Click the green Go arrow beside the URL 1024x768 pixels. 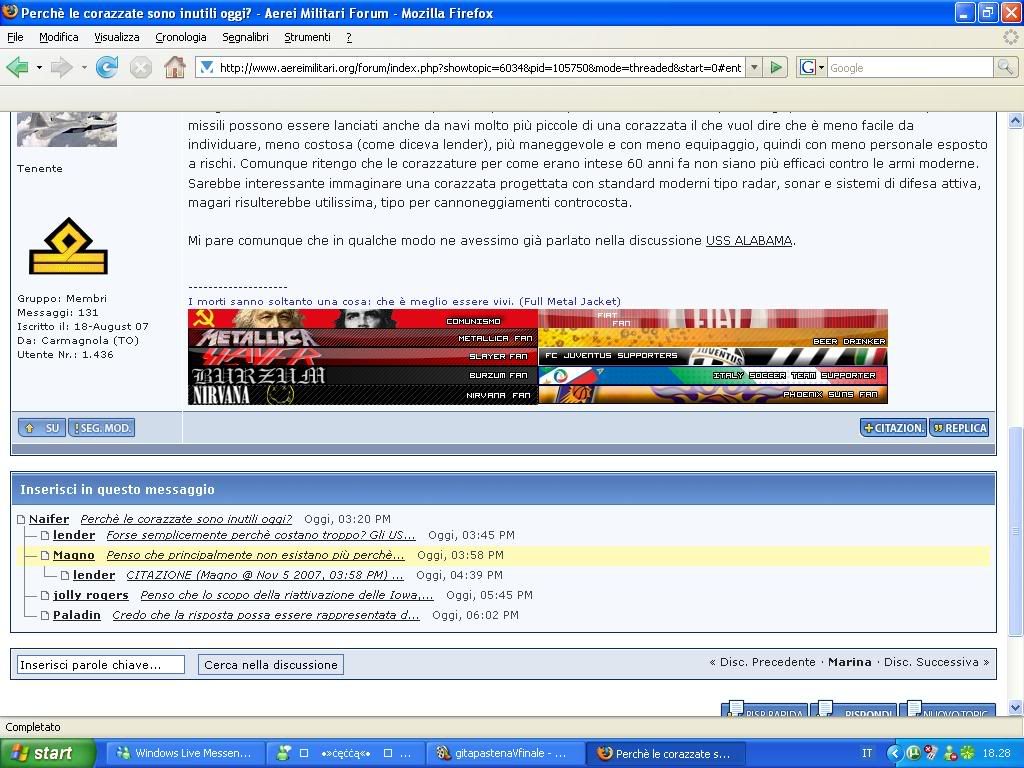coord(776,68)
